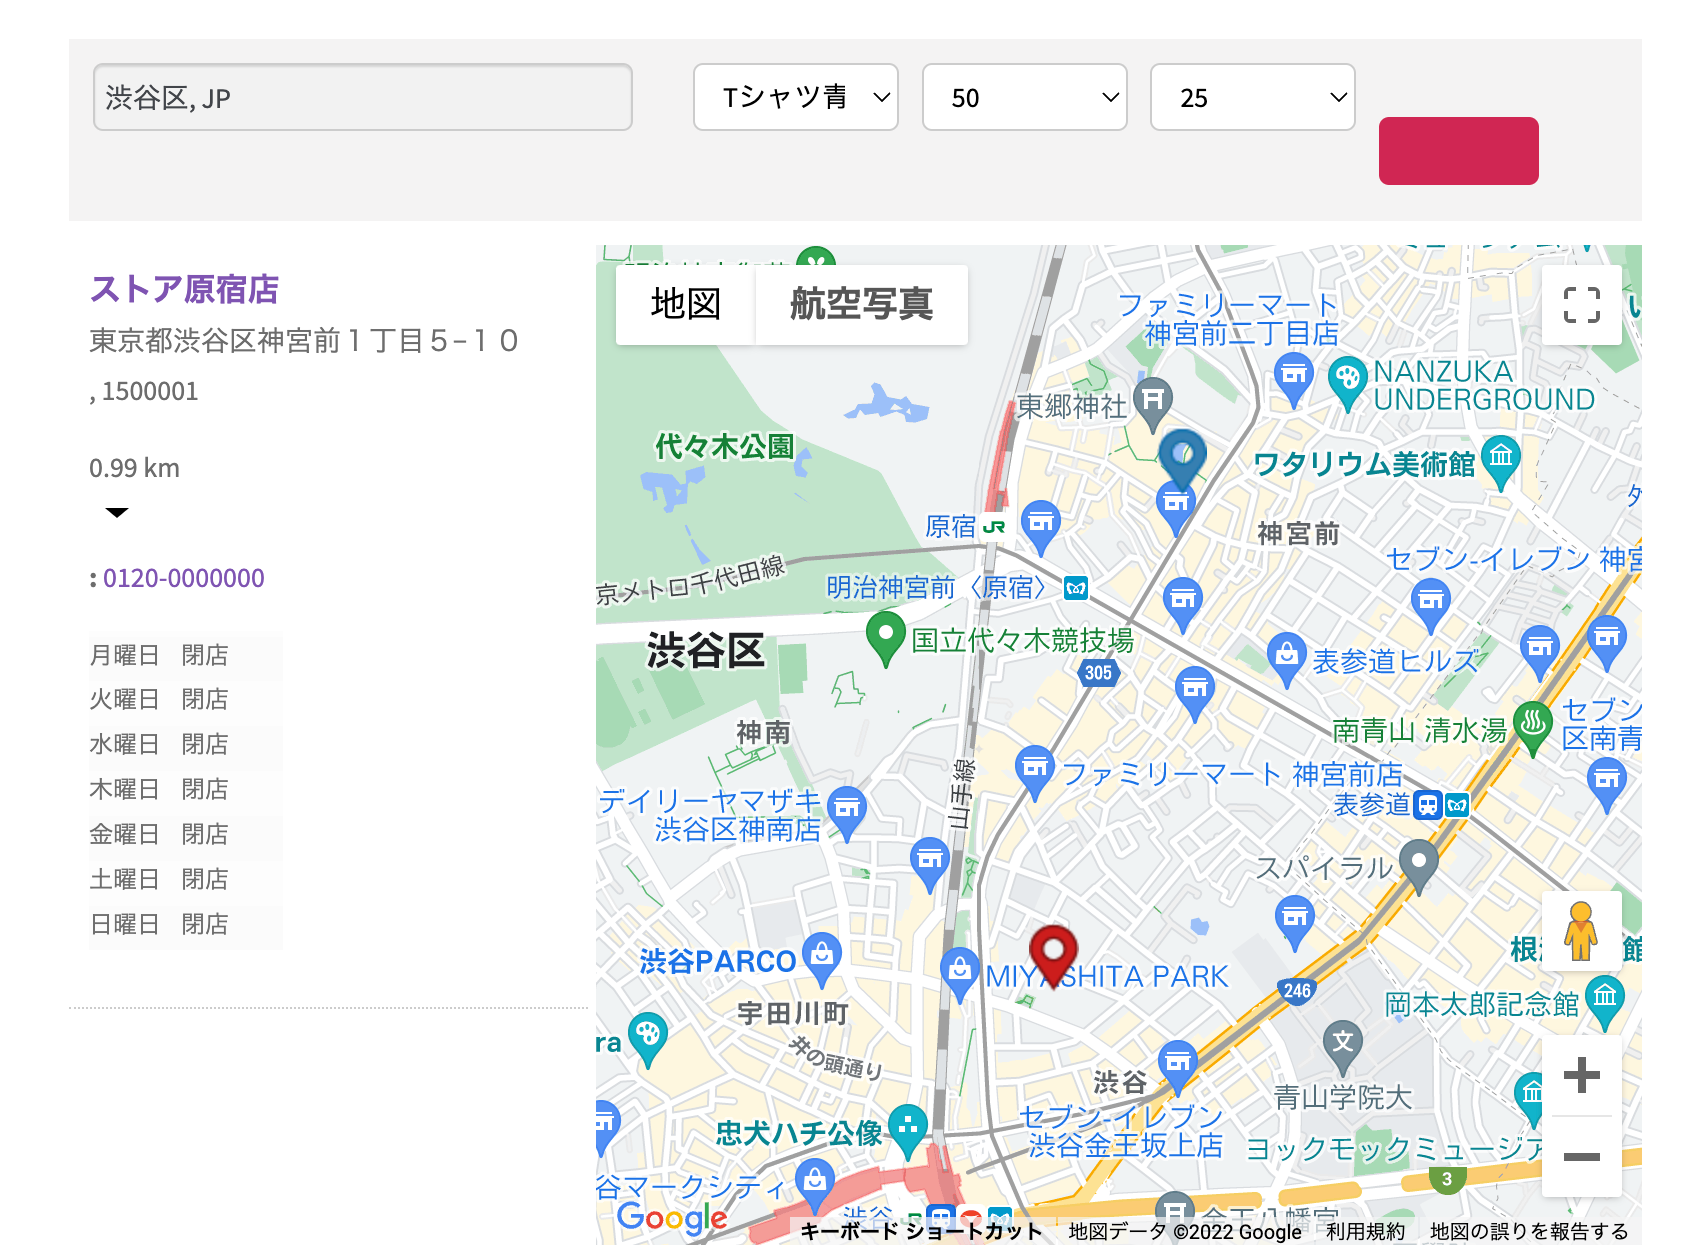This screenshot has height=1250, width=1688.
Task: Click the 0.99 km distance text
Action: pos(134,468)
